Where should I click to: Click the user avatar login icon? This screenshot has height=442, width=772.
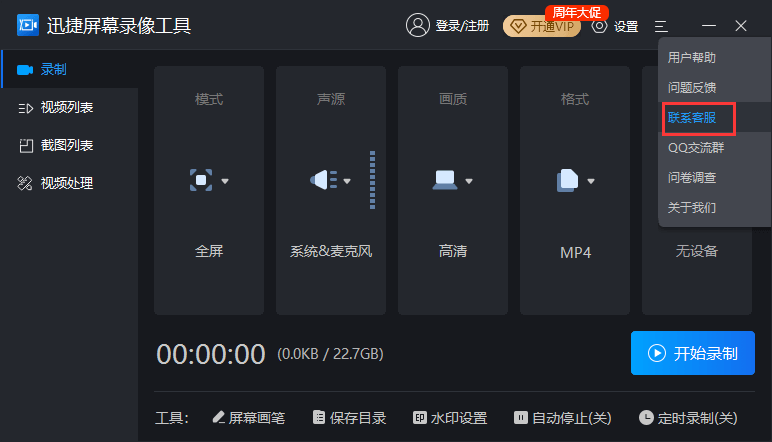[418, 26]
